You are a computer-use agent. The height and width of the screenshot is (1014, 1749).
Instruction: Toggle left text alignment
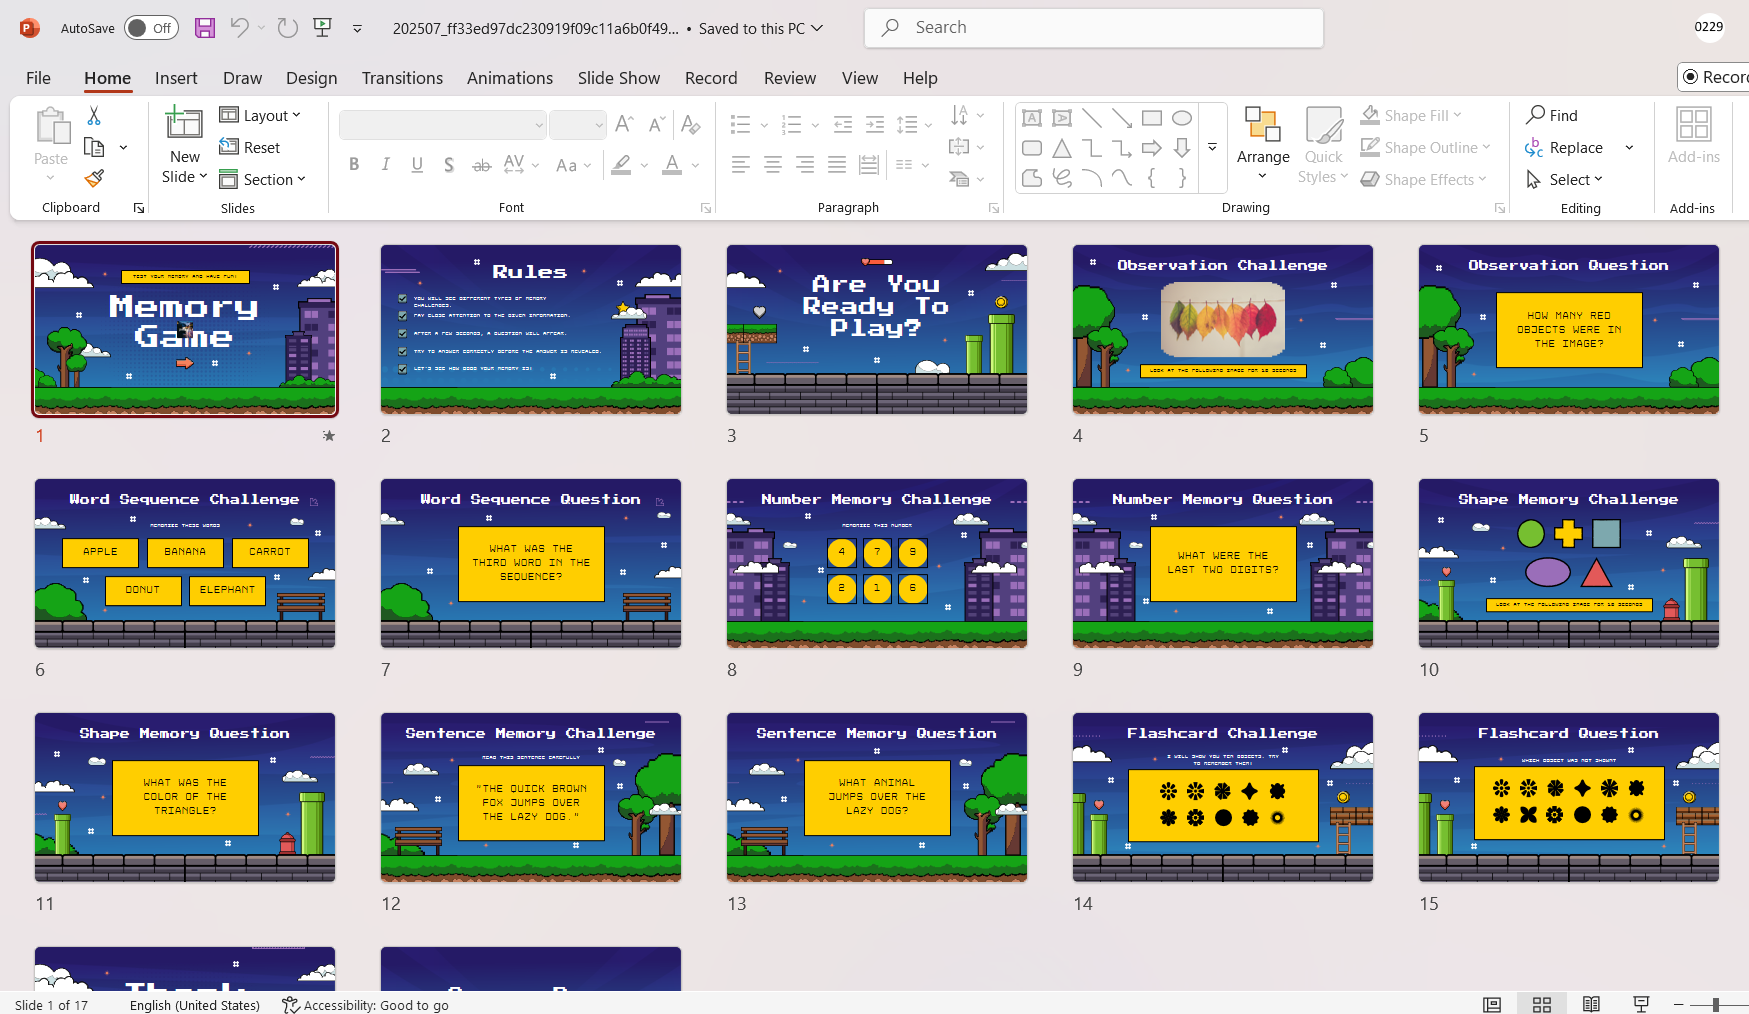click(741, 165)
